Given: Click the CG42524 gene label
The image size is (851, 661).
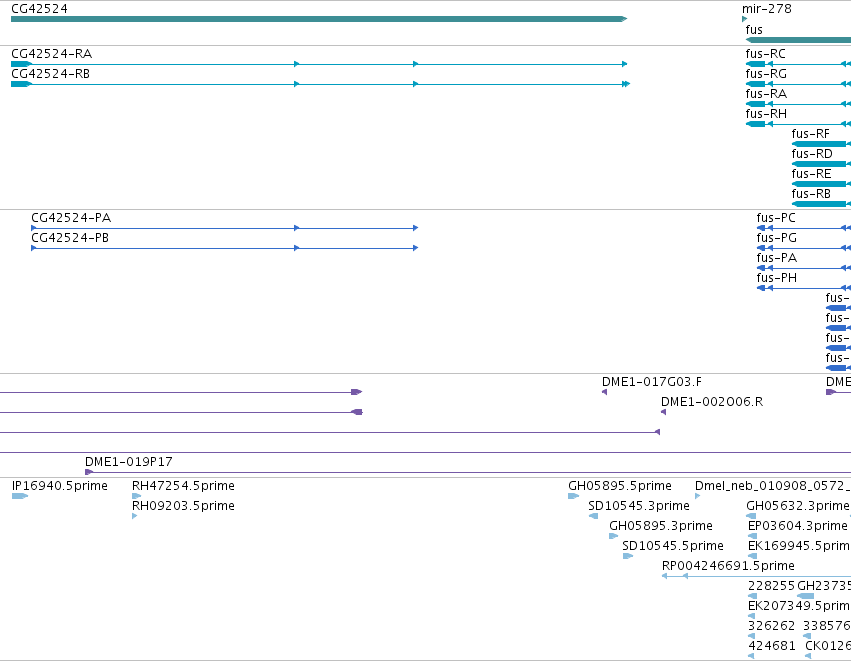Looking at the screenshot, I should (x=39, y=9).
